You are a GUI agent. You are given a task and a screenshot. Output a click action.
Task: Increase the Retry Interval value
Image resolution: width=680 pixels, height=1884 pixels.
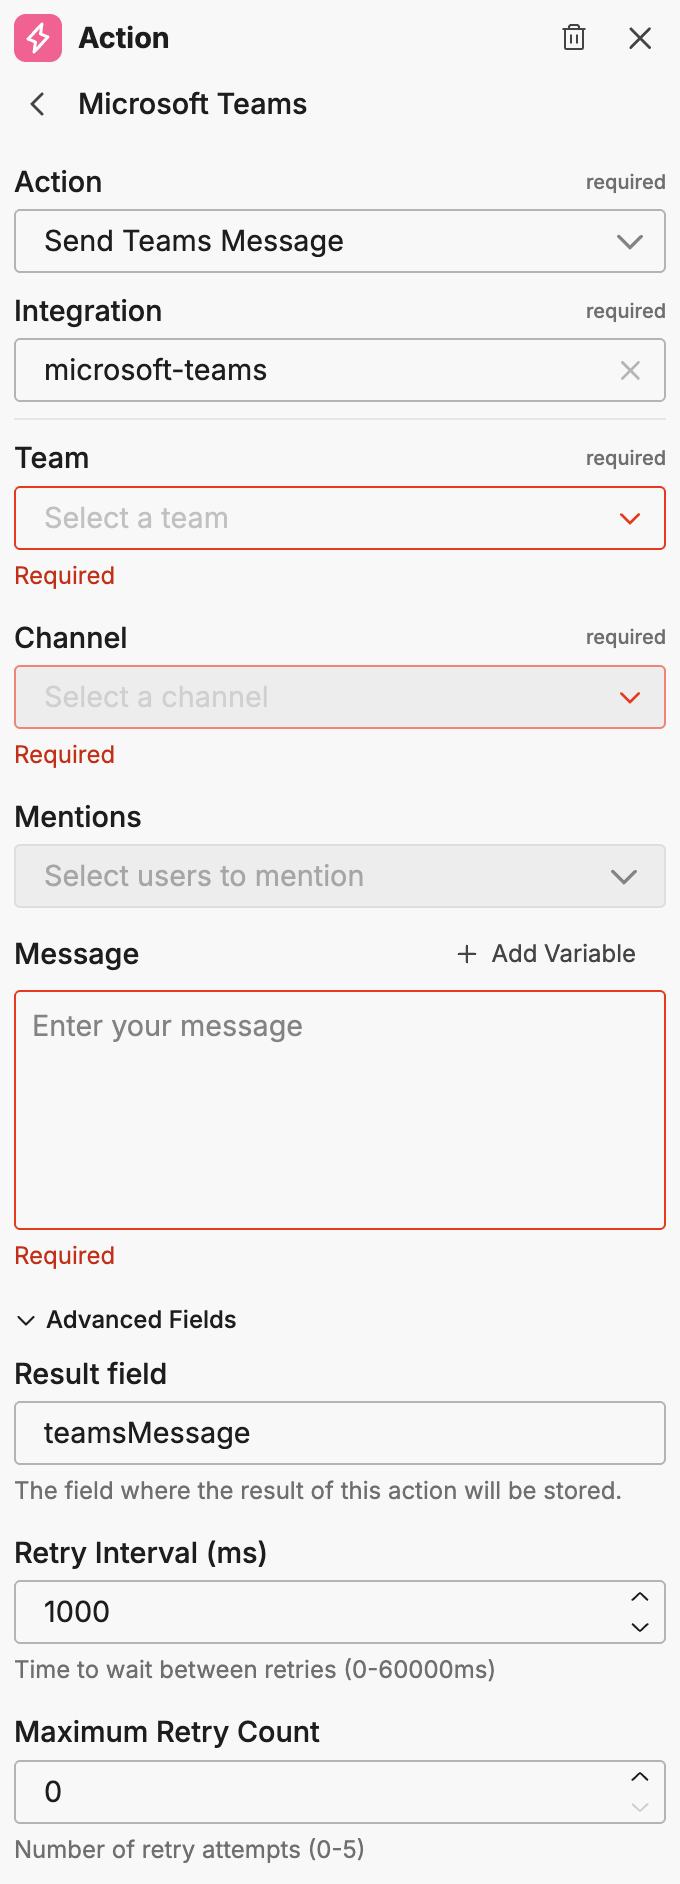640,1597
